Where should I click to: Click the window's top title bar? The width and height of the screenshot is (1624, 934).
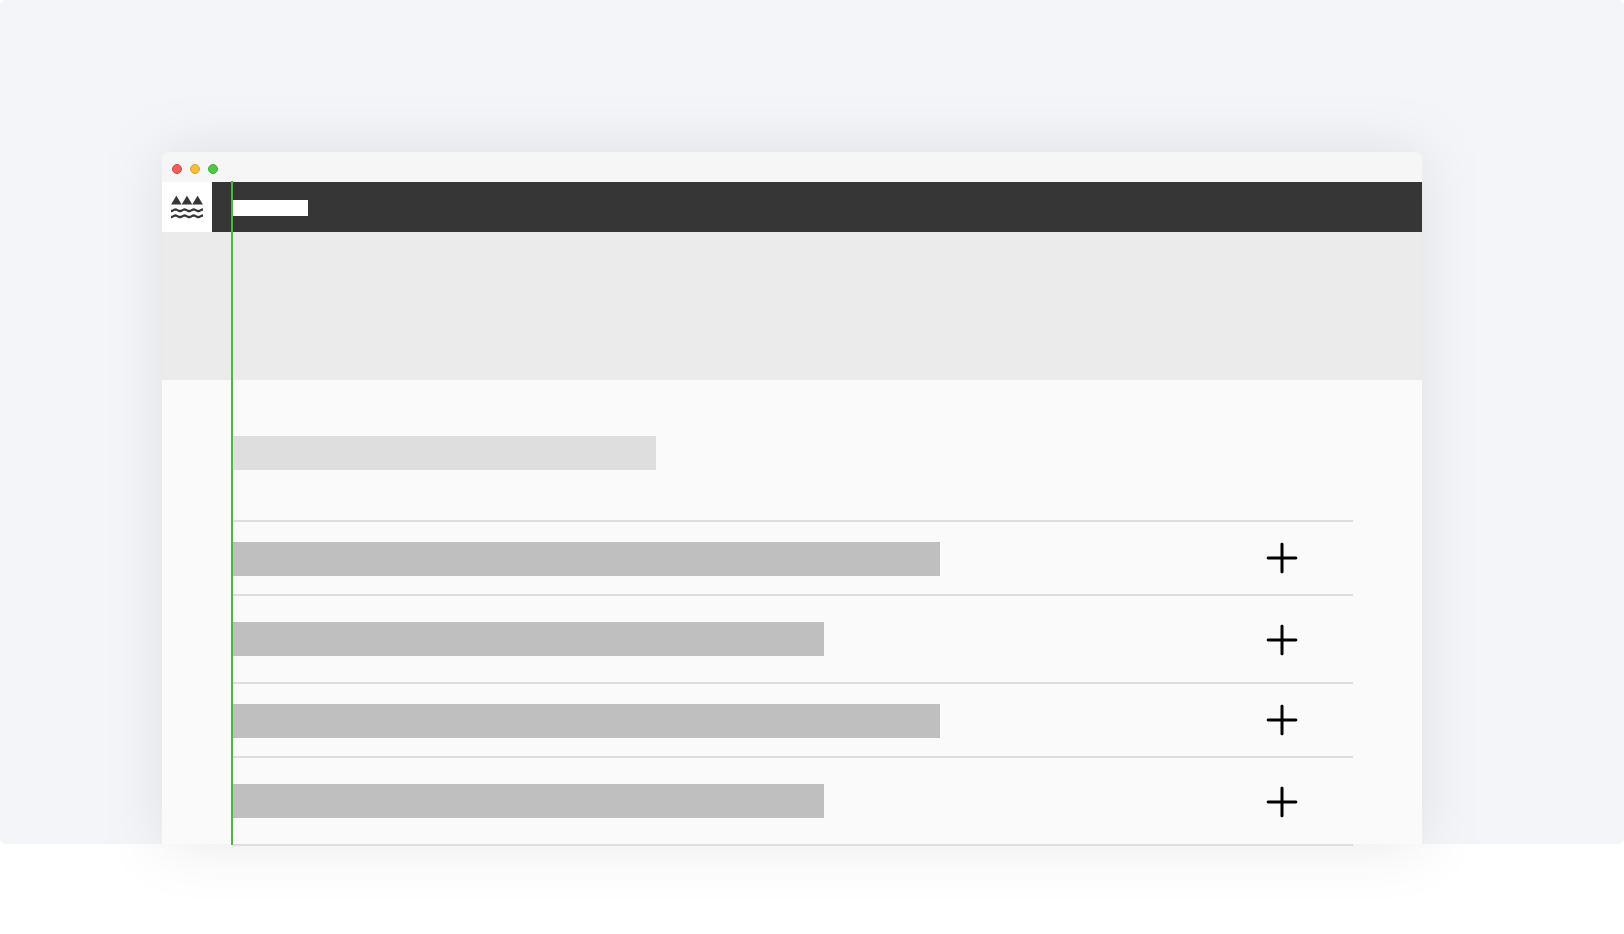point(800,168)
